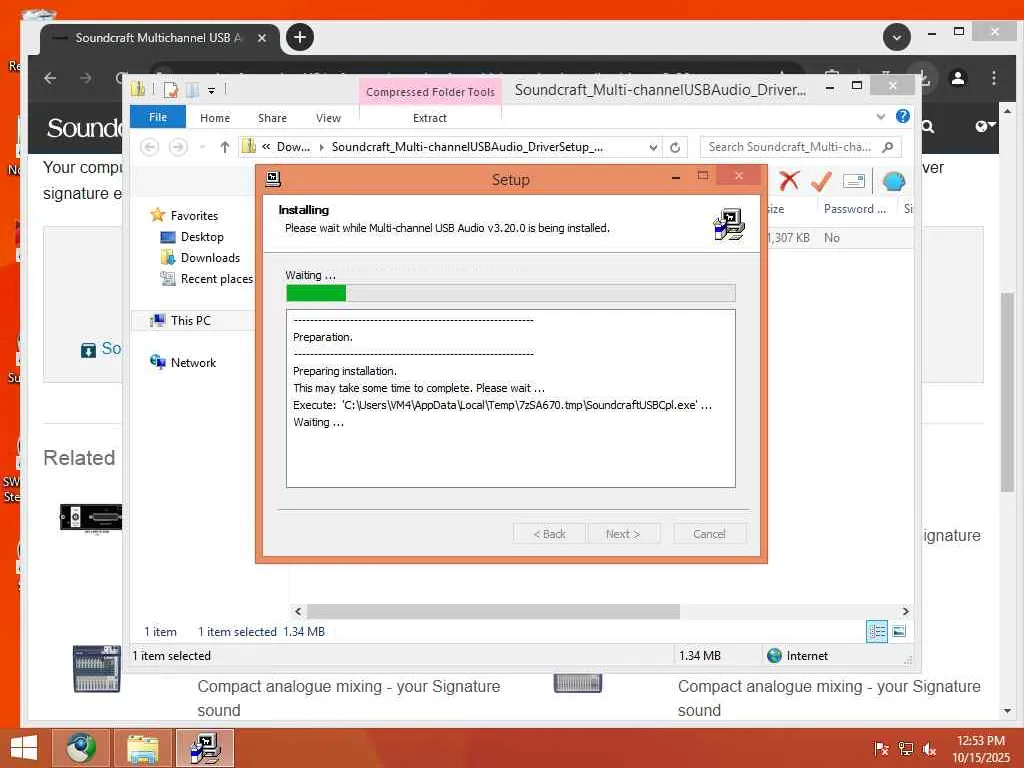Open File Explorer from the taskbar
1024x768 pixels.
(142, 748)
